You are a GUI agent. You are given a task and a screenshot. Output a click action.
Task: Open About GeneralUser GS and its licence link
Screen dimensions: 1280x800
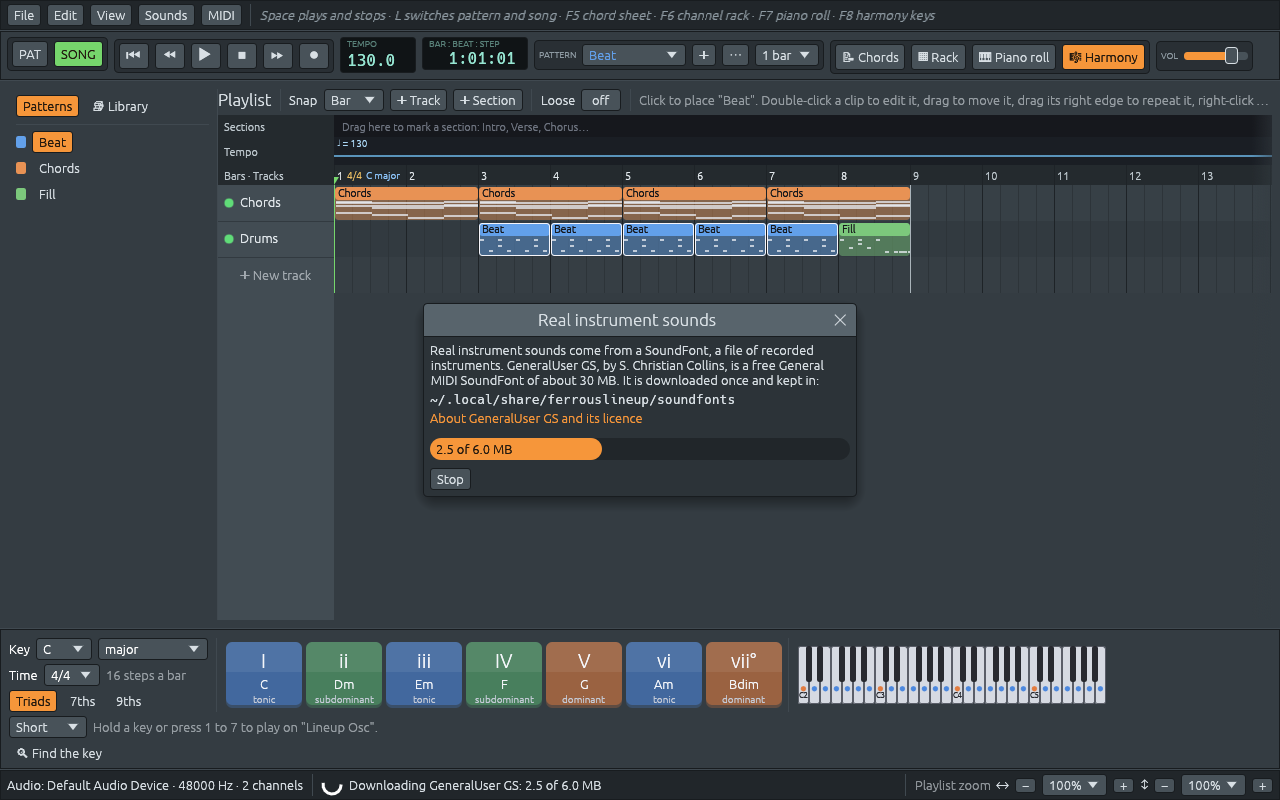coord(536,418)
